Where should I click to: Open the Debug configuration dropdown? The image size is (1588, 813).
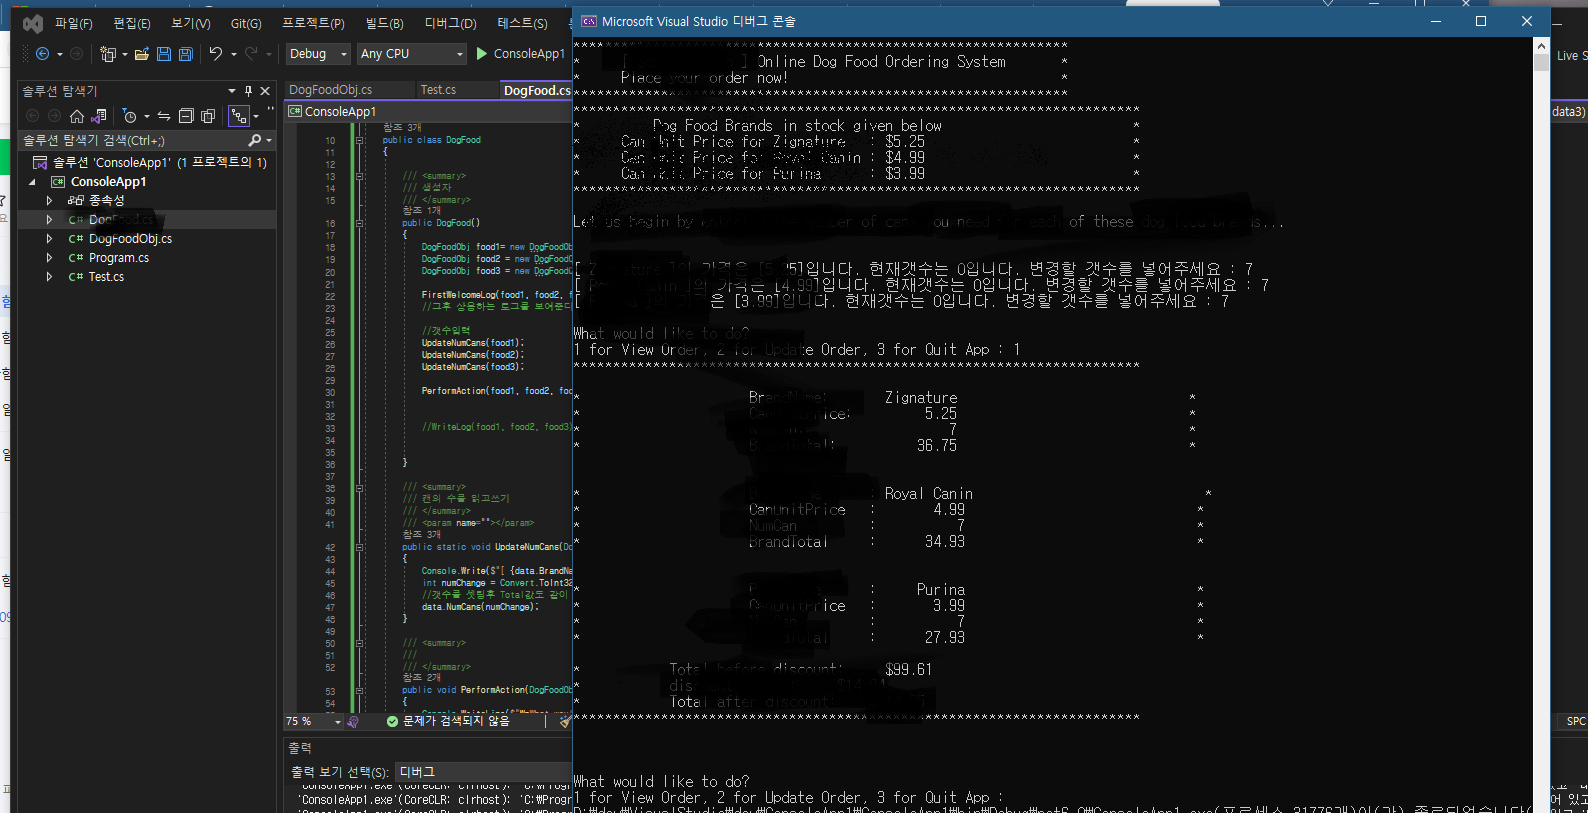[318, 54]
